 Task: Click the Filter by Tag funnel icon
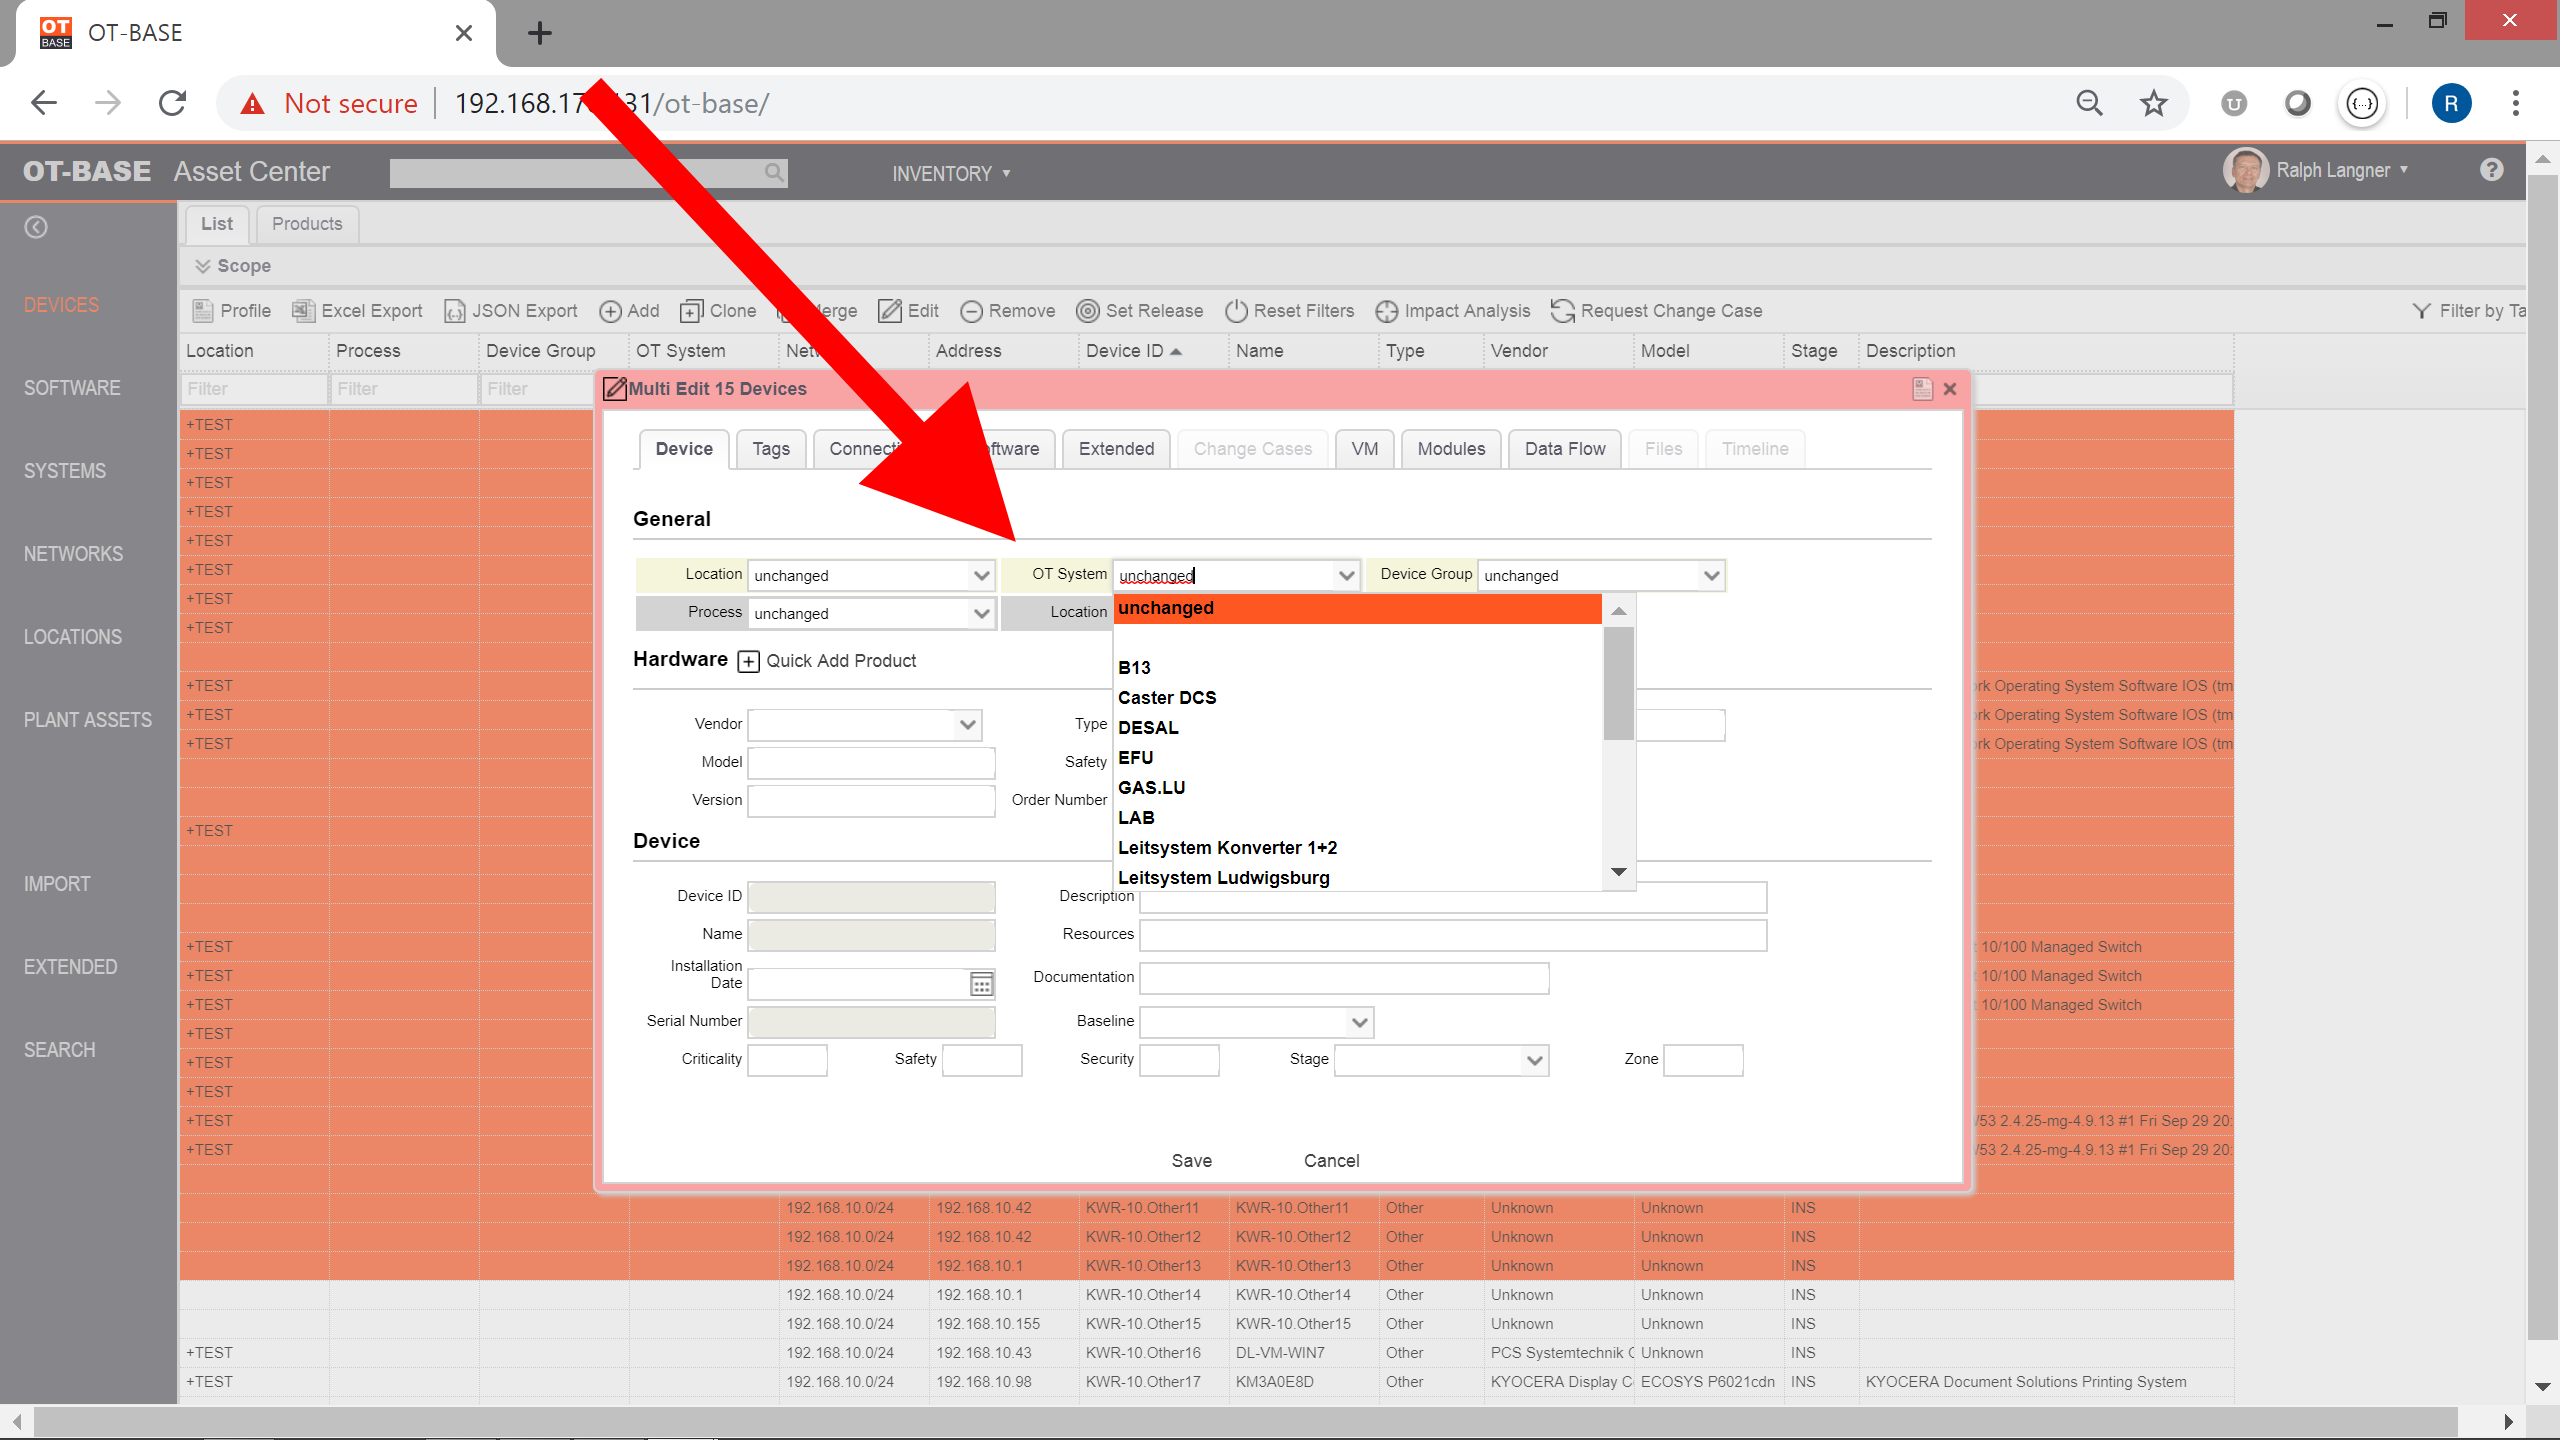tap(2421, 311)
